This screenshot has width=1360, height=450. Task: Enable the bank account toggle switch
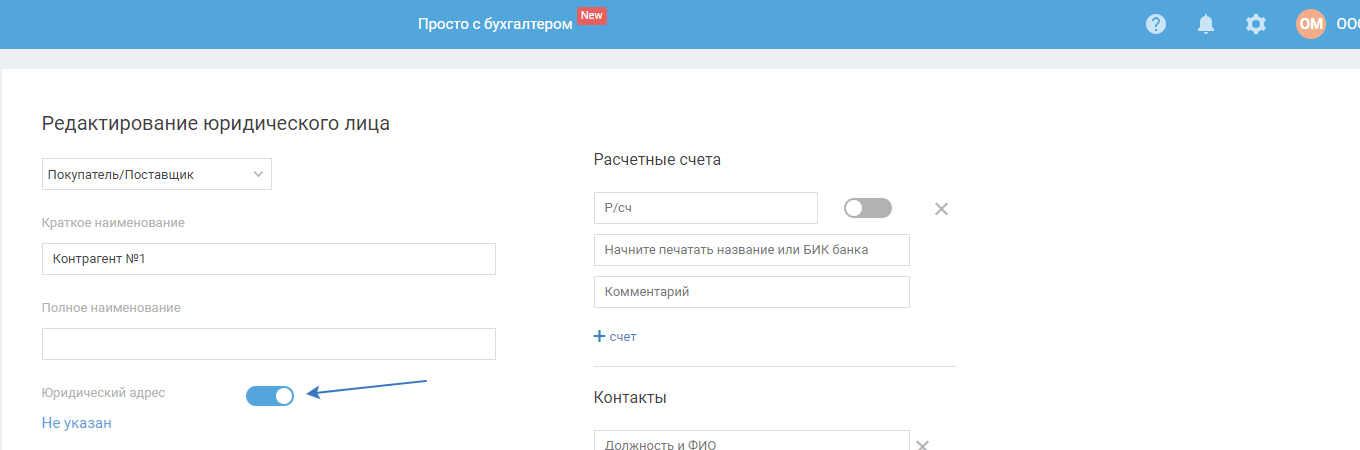867,208
